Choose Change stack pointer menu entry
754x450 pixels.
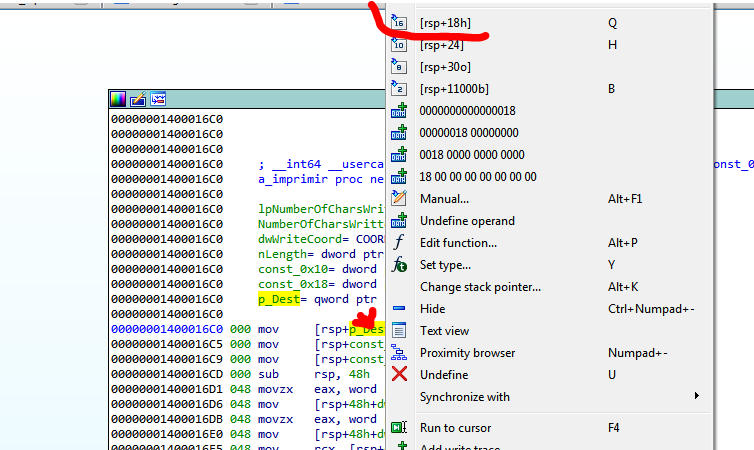pyautogui.click(x=480, y=287)
